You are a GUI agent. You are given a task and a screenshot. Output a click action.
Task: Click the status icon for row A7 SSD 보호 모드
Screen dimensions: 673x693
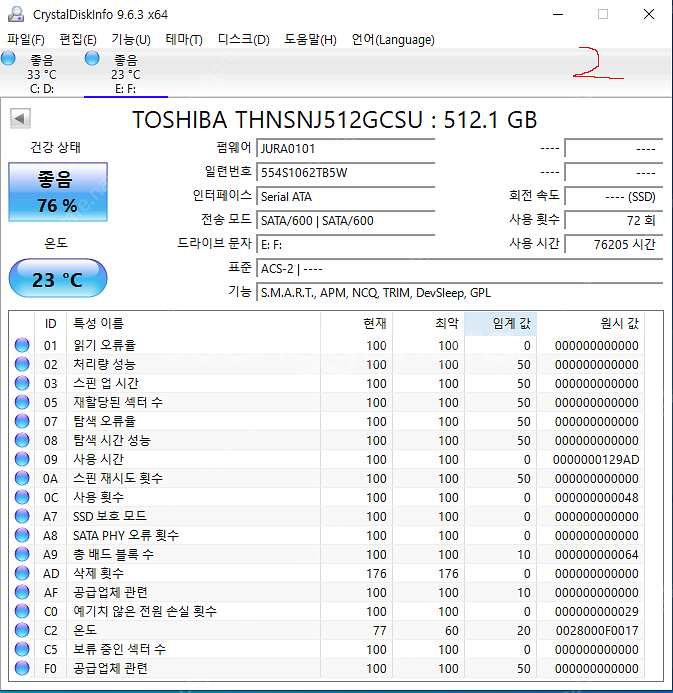click(x=22, y=516)
